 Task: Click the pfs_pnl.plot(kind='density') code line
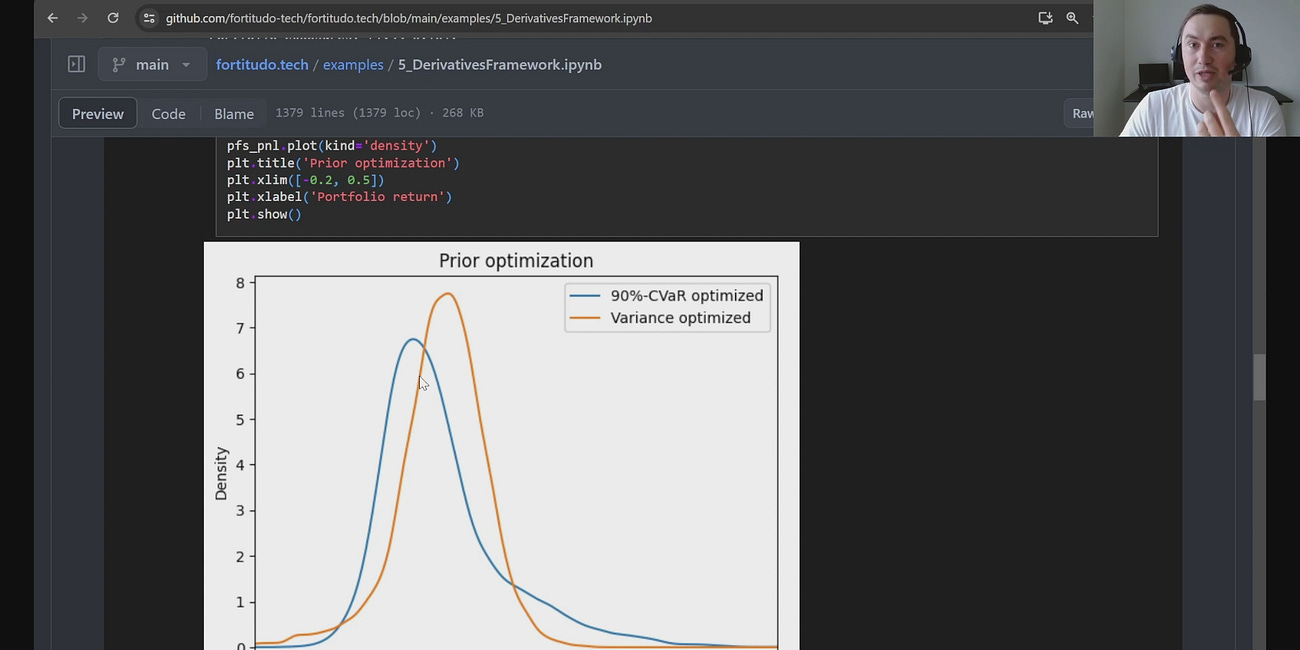(332, 146)
